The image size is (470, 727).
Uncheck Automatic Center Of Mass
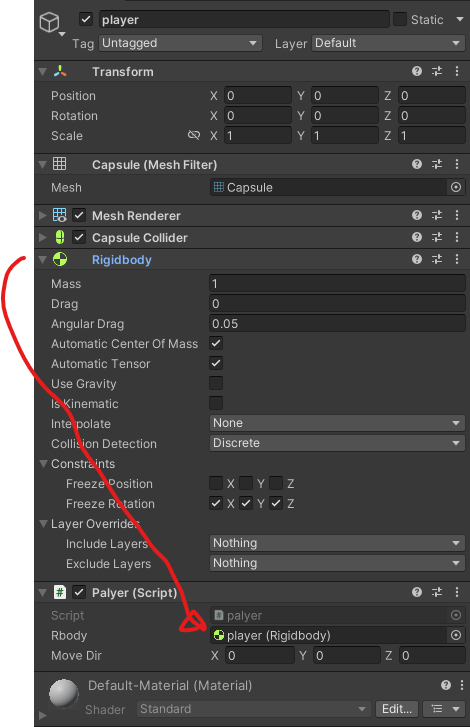(216, 344)
